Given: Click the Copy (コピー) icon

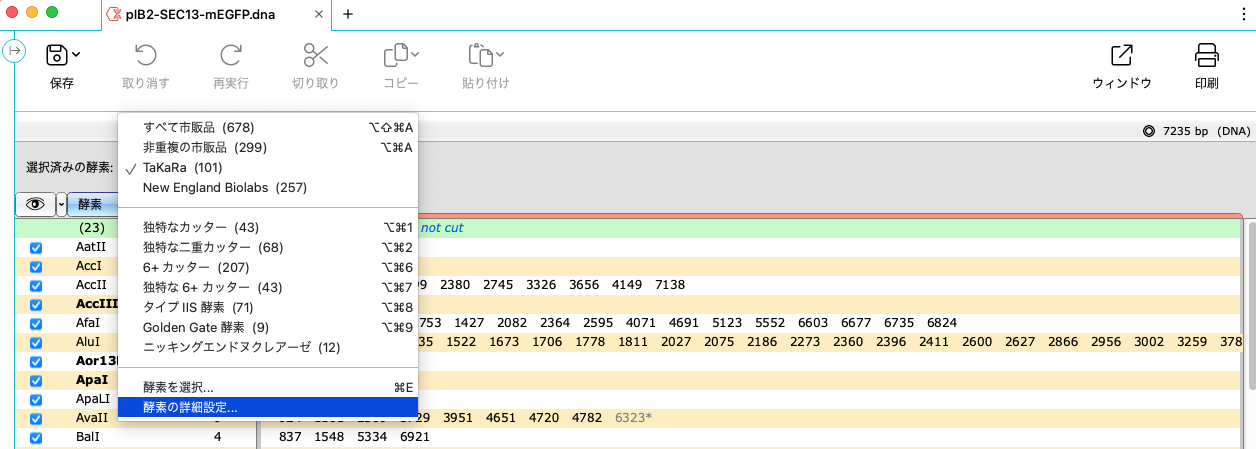Looking at the screenshot, I should [x=396, y=55].
